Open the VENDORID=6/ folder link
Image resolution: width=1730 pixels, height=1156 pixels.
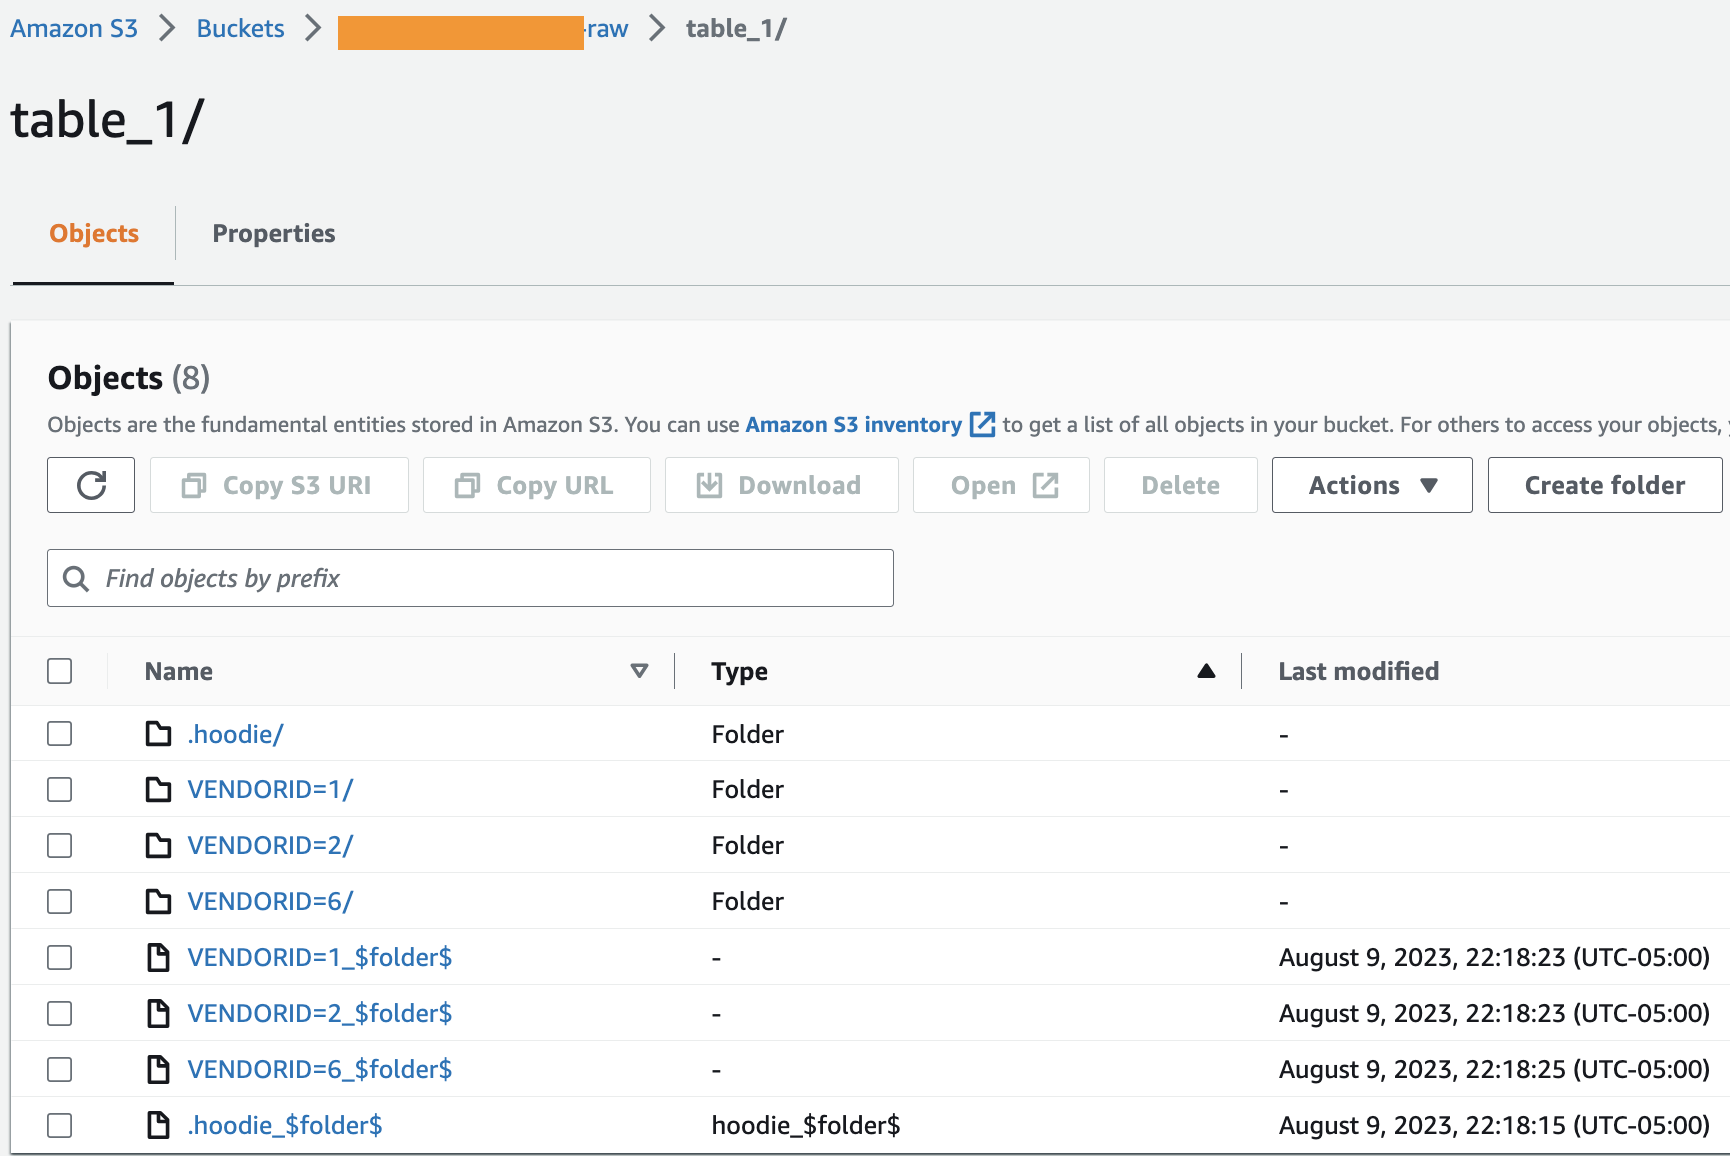[x=270, y=902]
